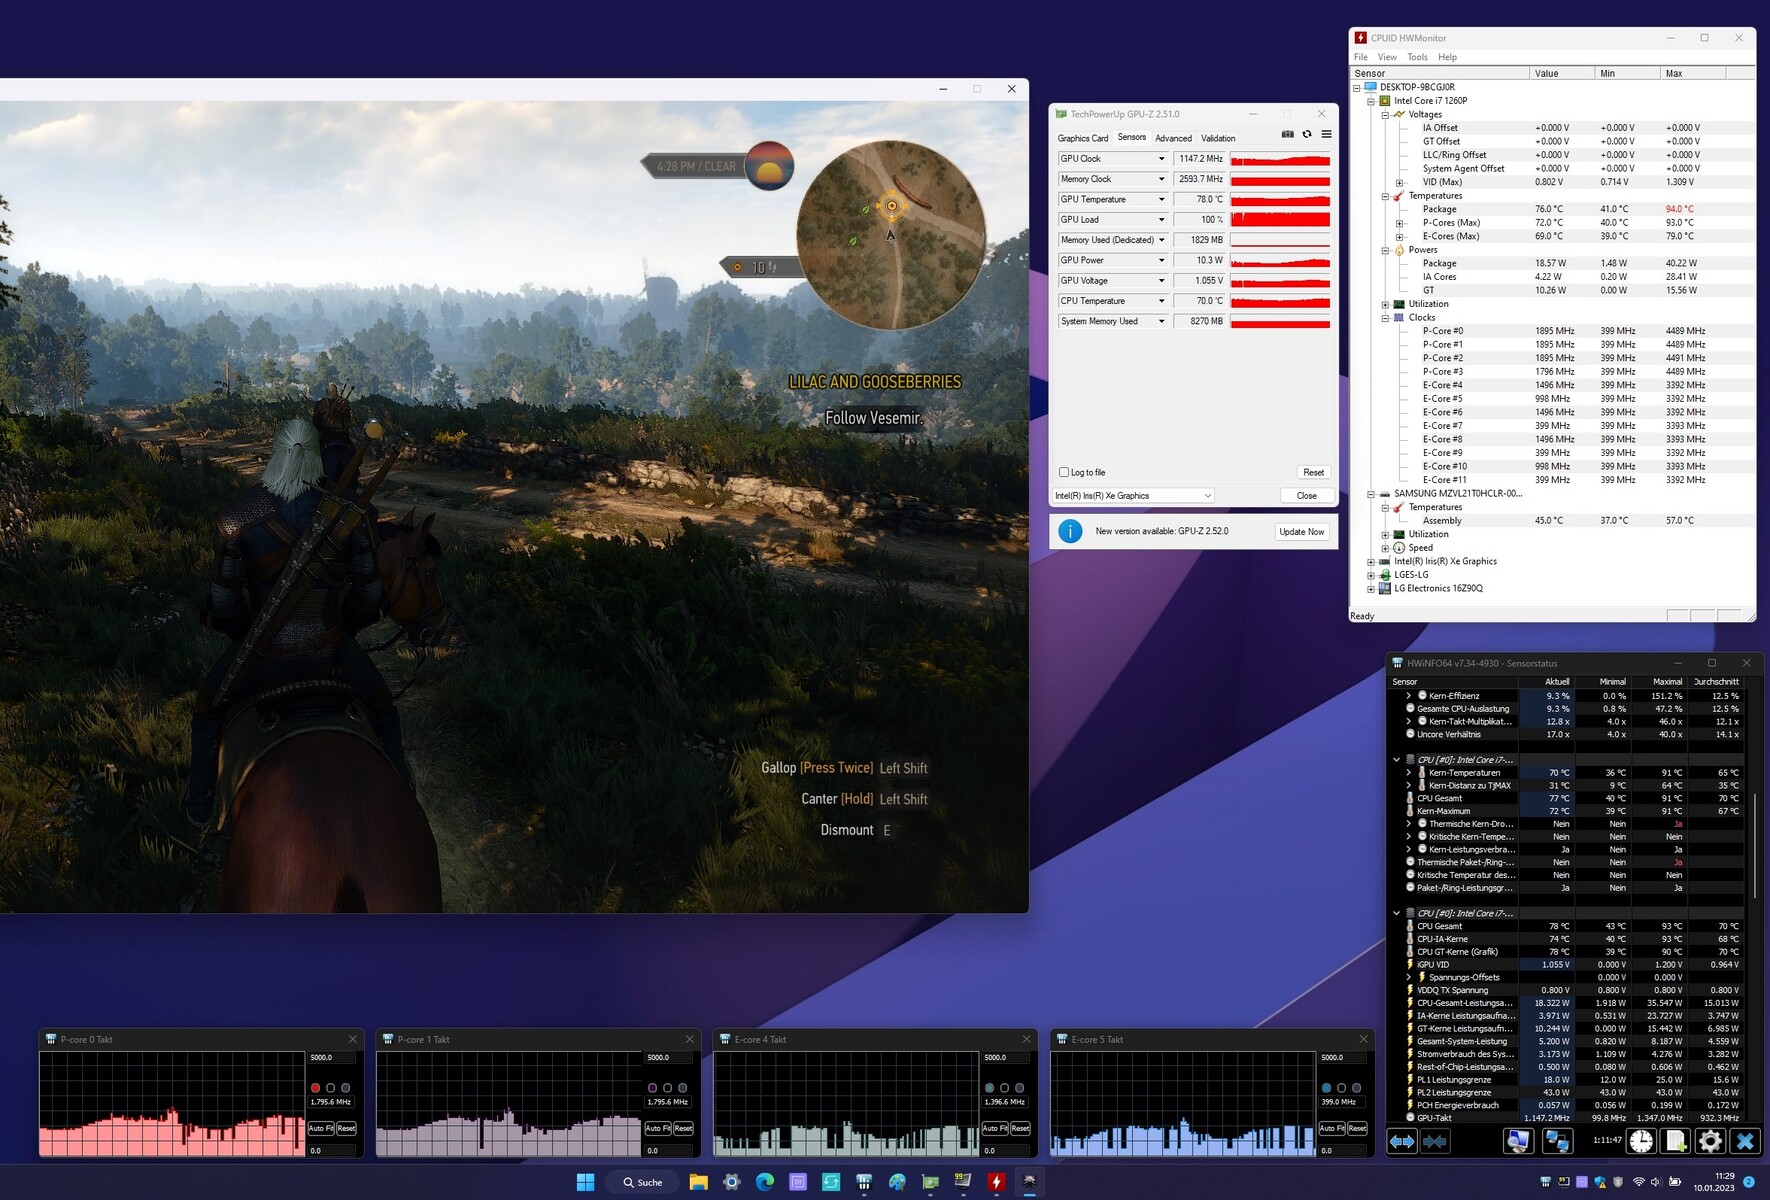Screen dimensions: 1770x1200
Task: Click Reset button in GPU-Z
Action: click(1313, 472)
